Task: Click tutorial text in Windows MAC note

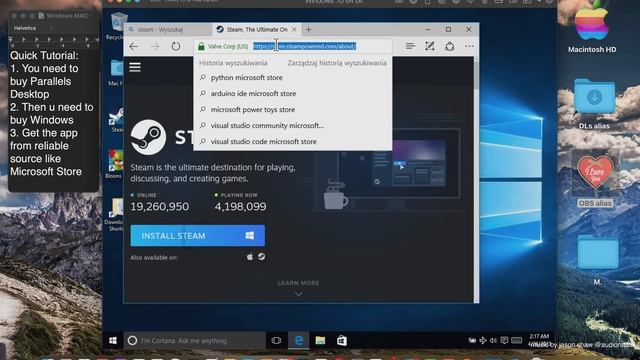Action: [51, 113]
